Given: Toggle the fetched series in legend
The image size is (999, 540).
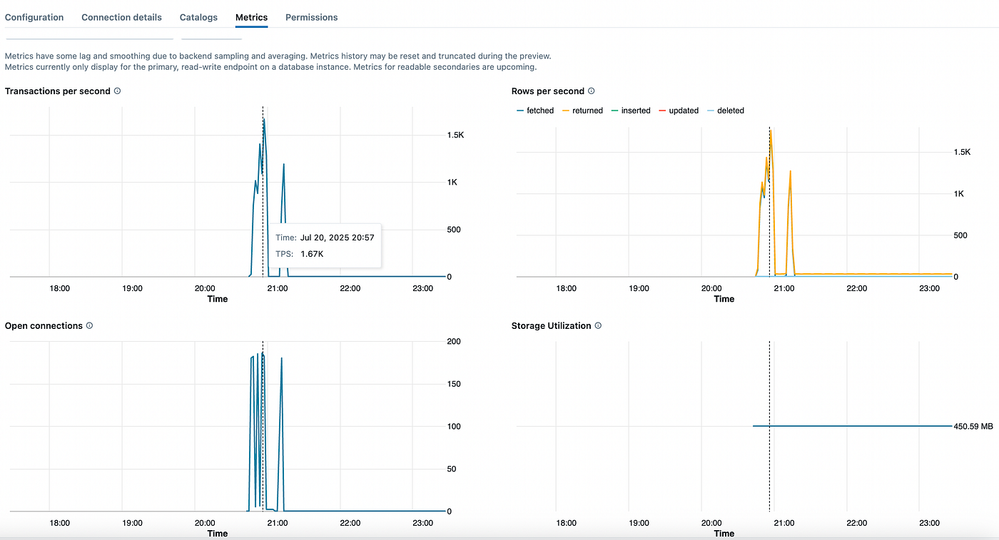Looking at the screenshot, I should tap(534, 111).
